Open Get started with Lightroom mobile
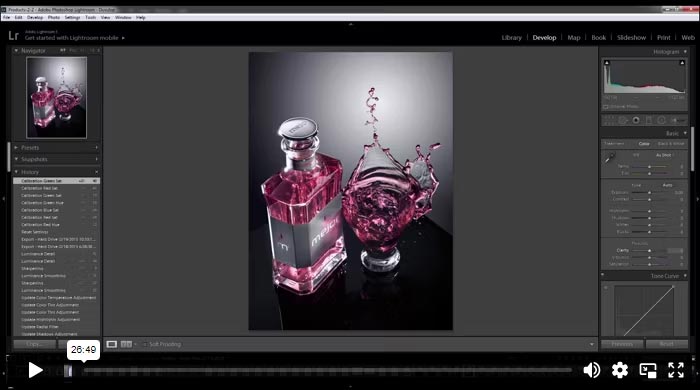The image size is (700, 390). click(75, 38)
